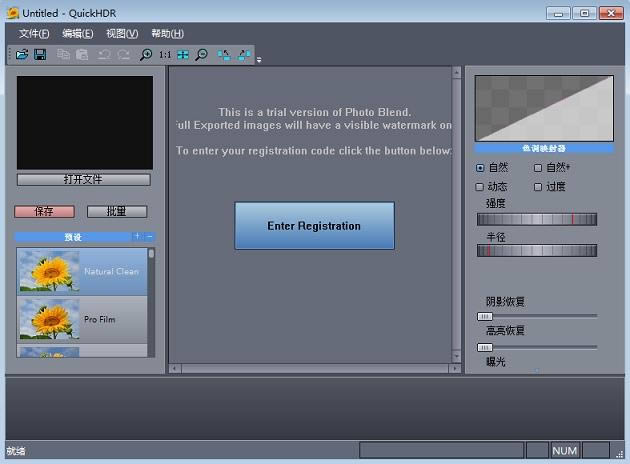The width and height of the screenshot is (630, 464).
Task: Click the horizontal scrollbar left arrow
Action: (x=175, y=368)
